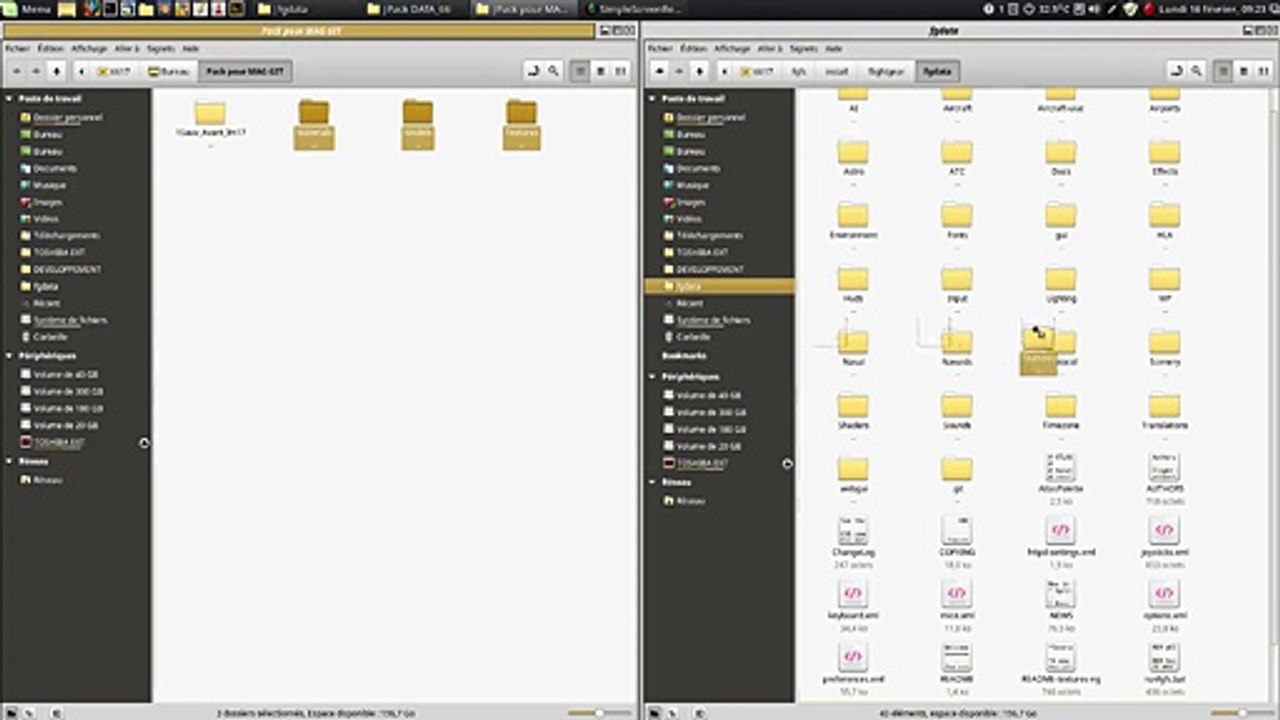This screenshot has height=720, width=1280.
Task: Collapse Poste de travail in the left sidebar
Action: pyautogui.click(x=10, y=99)
